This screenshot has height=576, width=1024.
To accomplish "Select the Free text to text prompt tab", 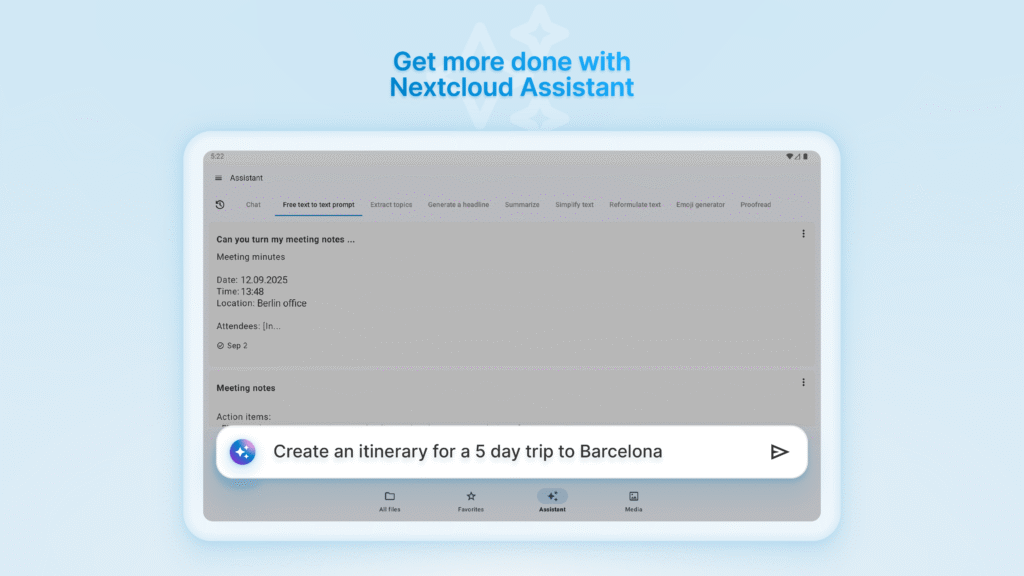I will click(x=319, y=204).
